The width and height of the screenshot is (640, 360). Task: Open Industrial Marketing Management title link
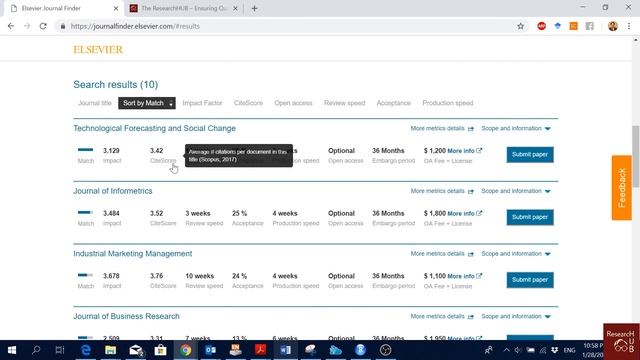[133, 253]
